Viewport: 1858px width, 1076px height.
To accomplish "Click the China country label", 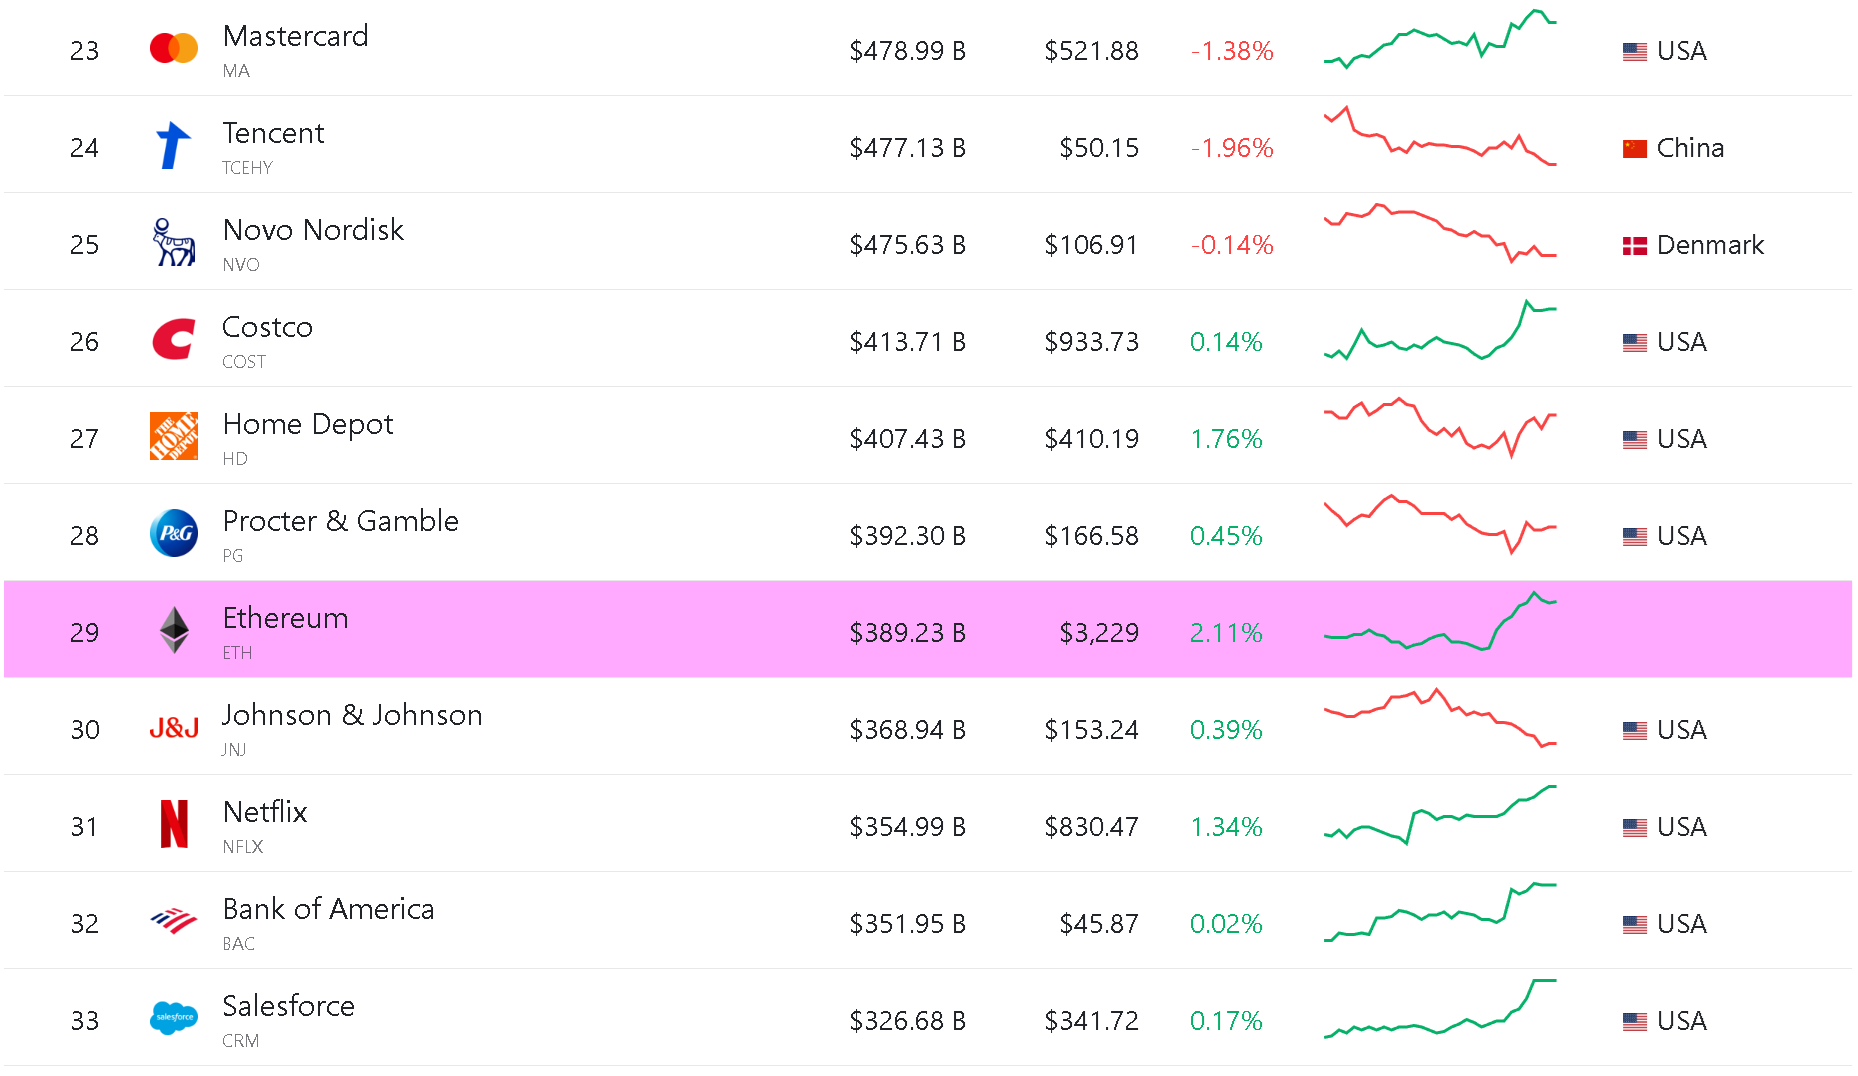I will click(x=1690, y=148).
